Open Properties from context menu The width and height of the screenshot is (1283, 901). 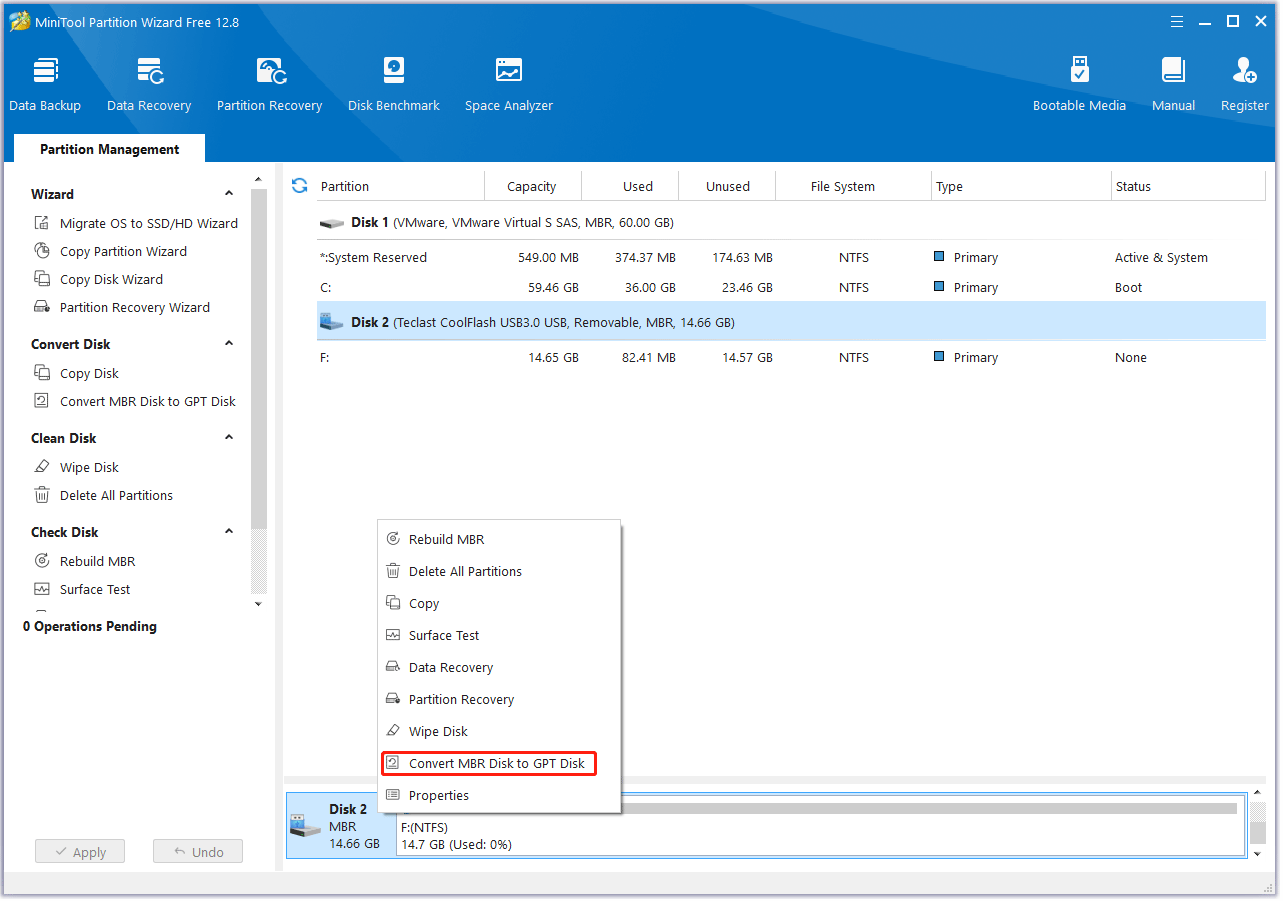pos(499,795)
